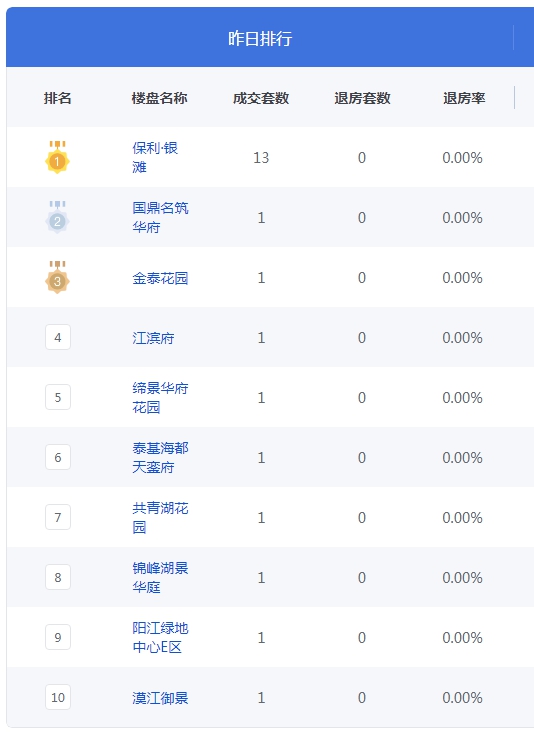Click the silver rank 2 medal icon

pyautogui.click(x=58, y=218)
